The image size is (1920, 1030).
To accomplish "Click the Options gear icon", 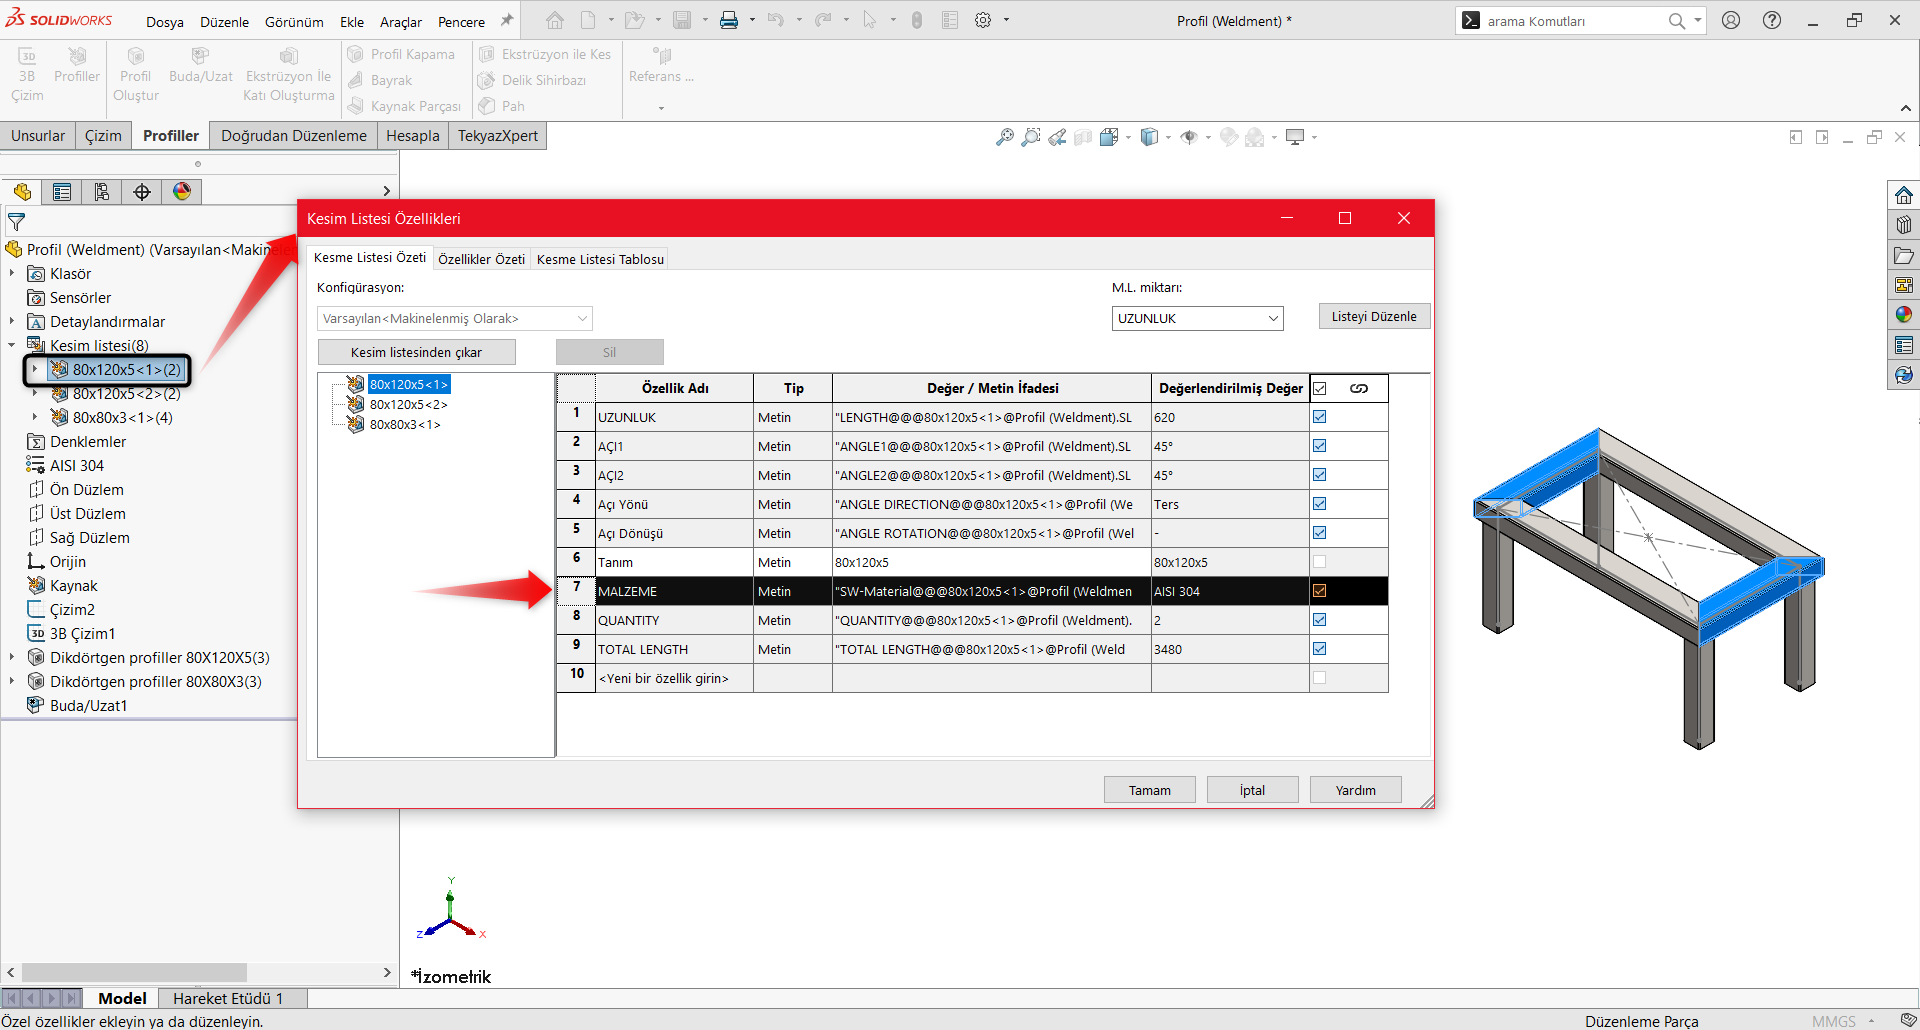I will point(983,20).
